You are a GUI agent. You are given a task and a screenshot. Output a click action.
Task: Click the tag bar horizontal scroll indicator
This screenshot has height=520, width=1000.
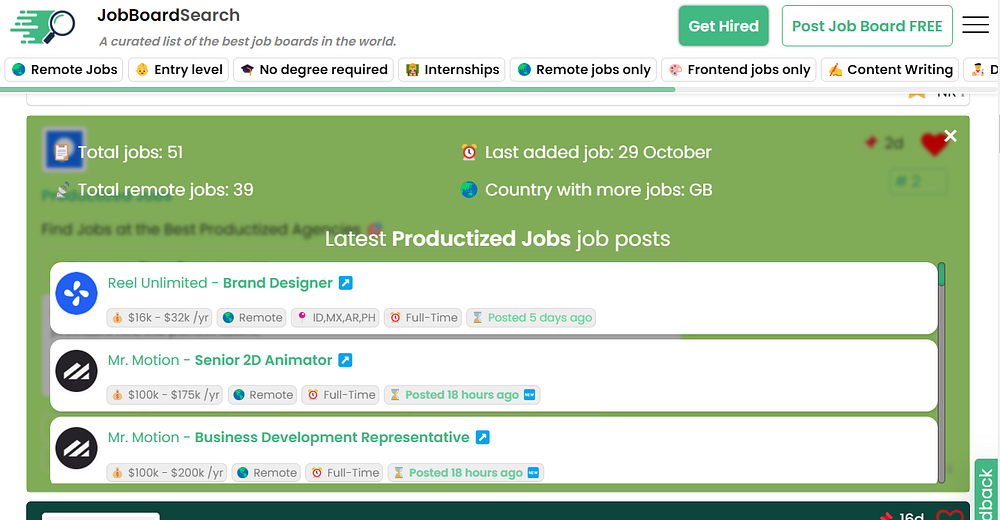[x=338, y=89]
